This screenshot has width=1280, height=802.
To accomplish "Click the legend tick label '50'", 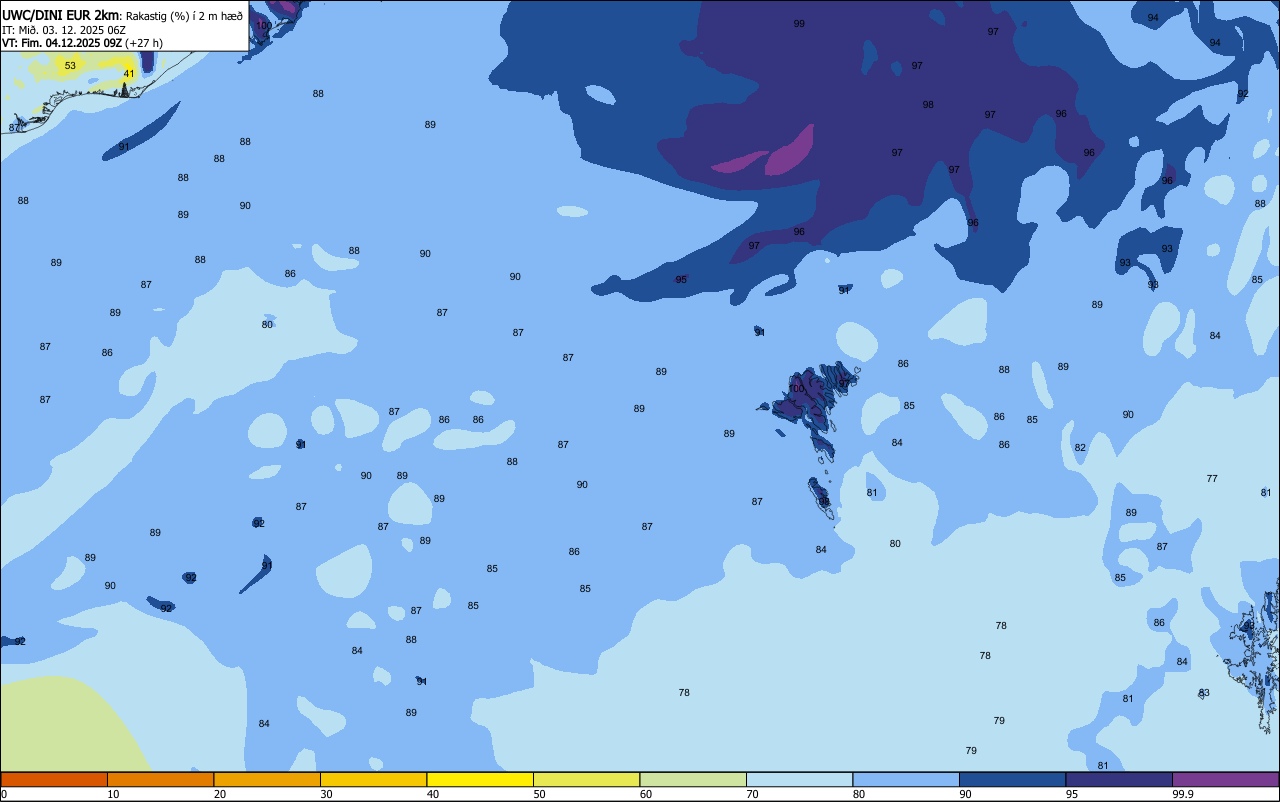I will pyautogui.click(x=539, y=794).
